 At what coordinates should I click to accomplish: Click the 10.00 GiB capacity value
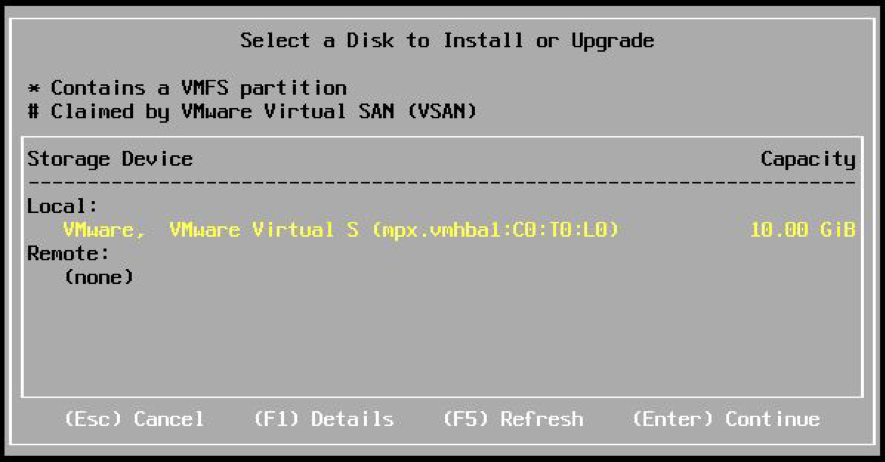[802, 230]
